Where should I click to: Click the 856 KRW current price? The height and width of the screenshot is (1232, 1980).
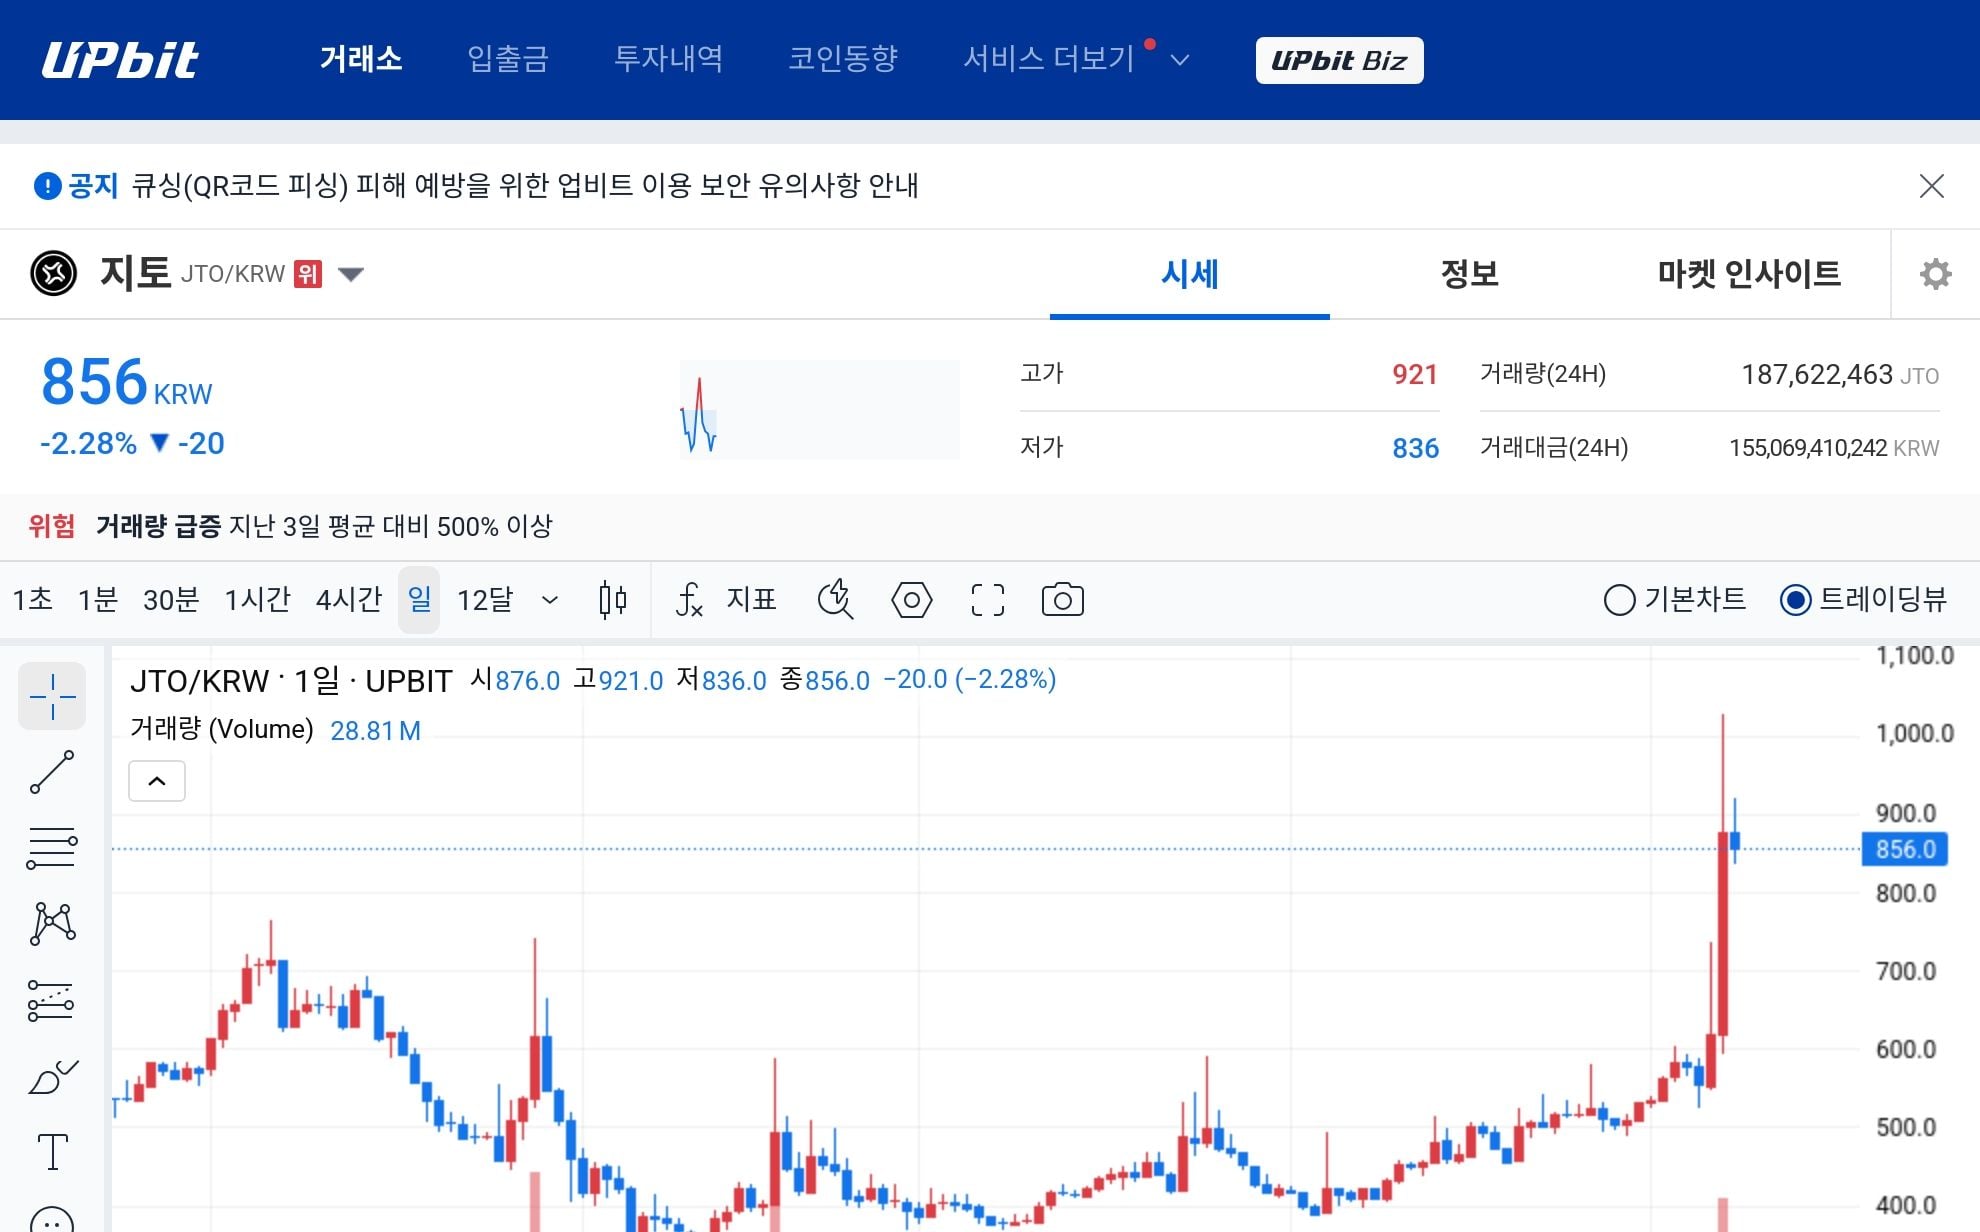(126, 382)
